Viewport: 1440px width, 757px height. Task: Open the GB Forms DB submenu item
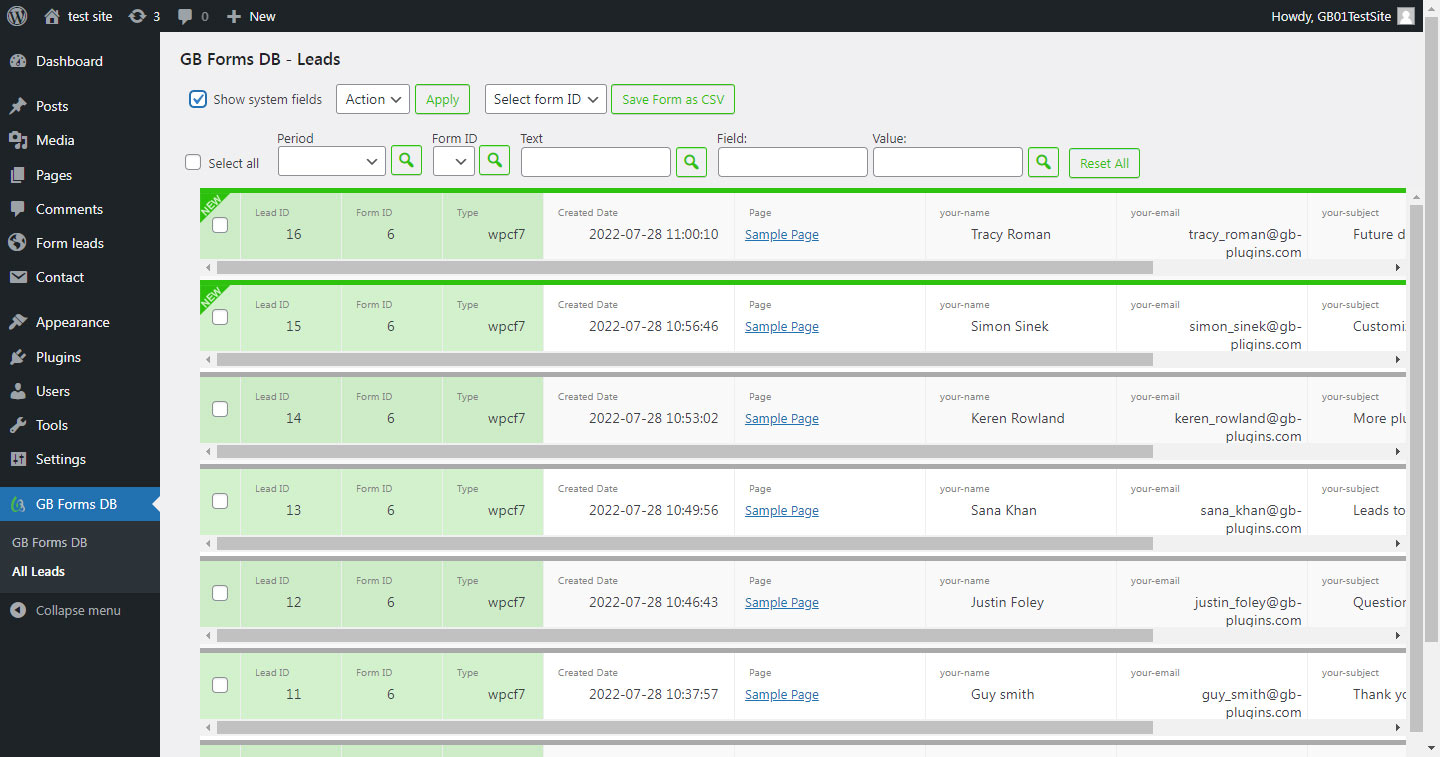point(50,542)
